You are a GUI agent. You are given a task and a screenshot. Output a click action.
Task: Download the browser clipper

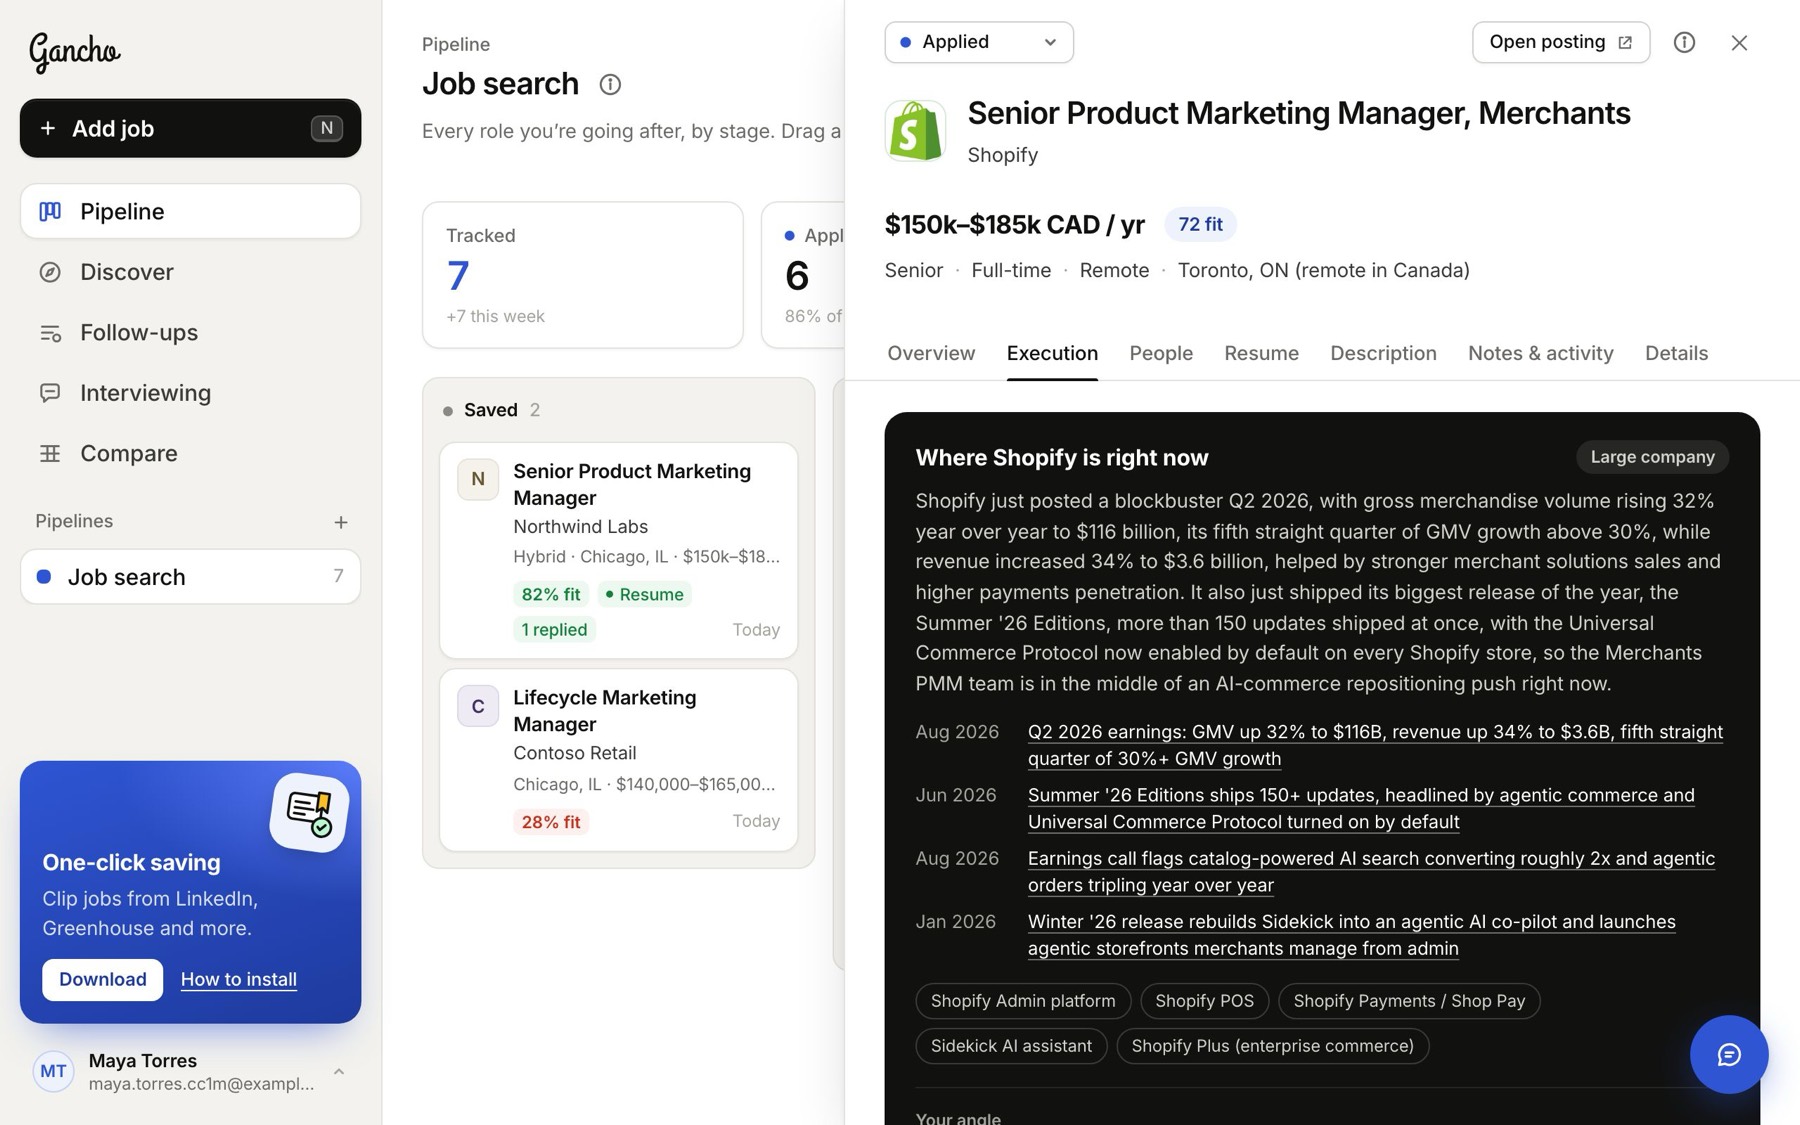[102, 979]
